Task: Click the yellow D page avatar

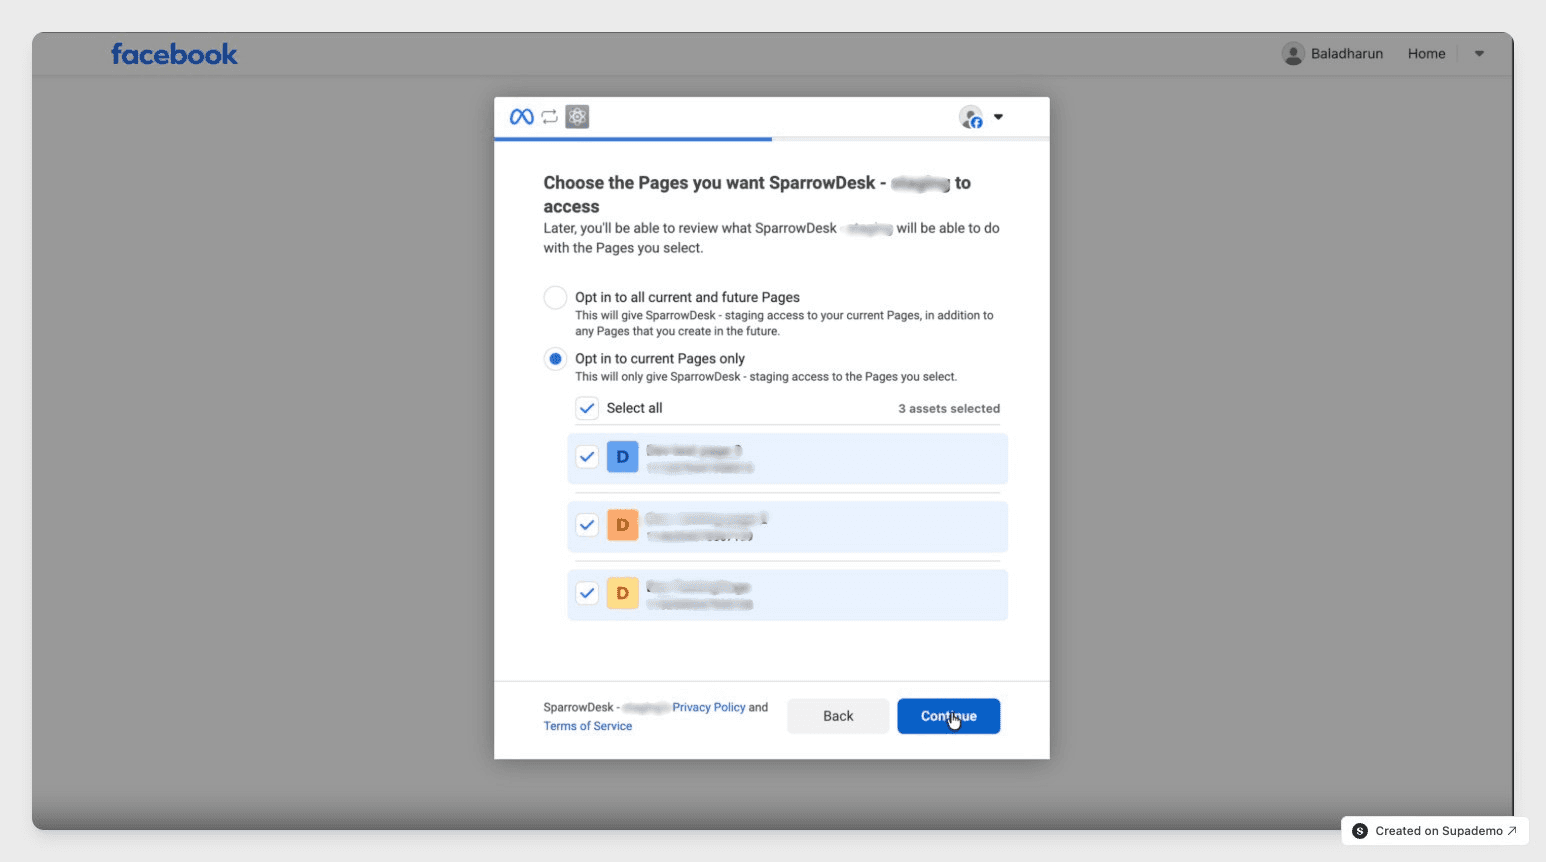Action: click(x=622, y=593)
